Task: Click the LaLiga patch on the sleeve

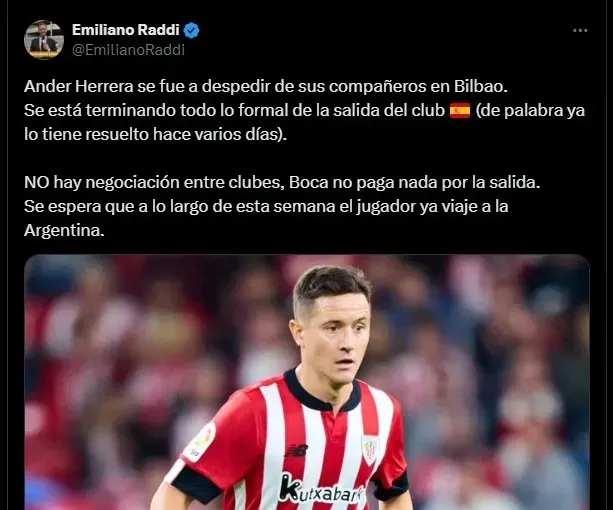Action: coord(201,442)
